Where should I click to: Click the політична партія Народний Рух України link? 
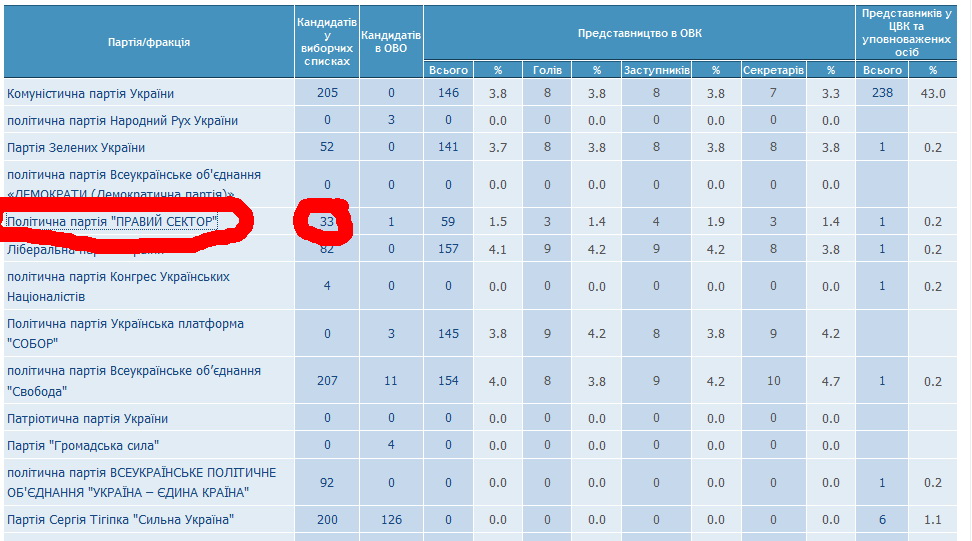click(x=122, y=121)
